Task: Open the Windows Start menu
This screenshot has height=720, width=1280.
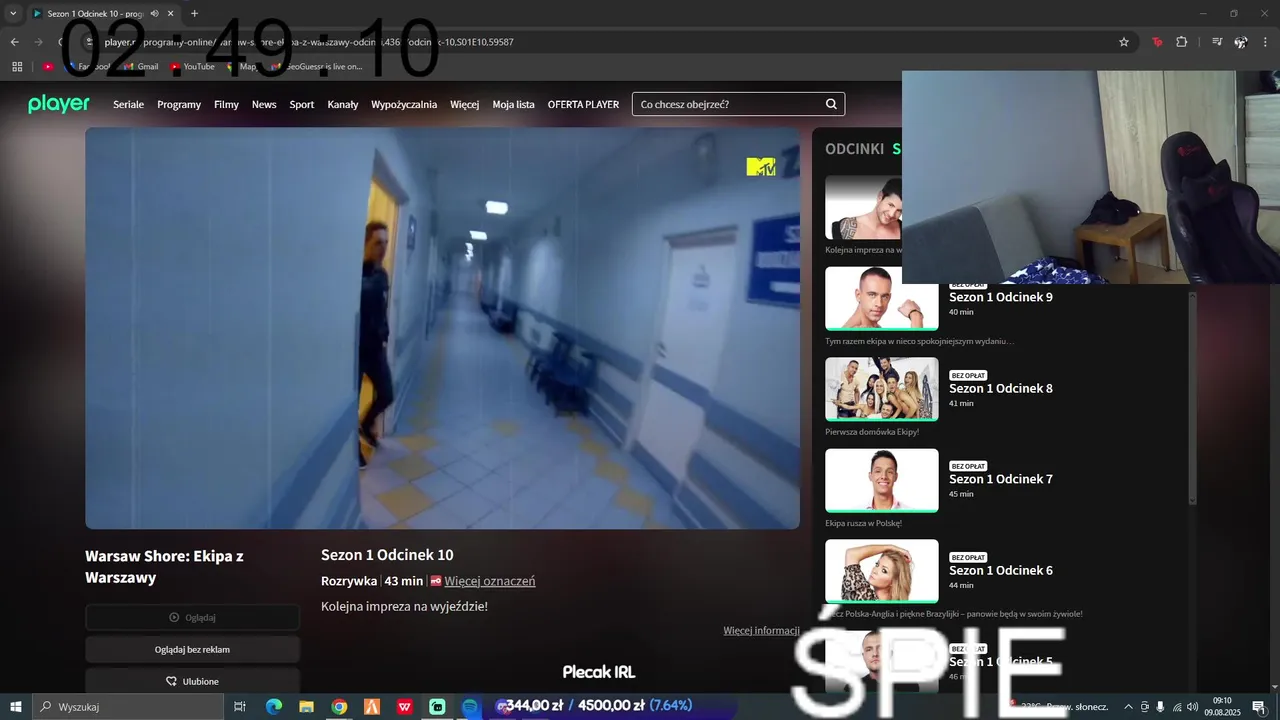Action: 16,706
